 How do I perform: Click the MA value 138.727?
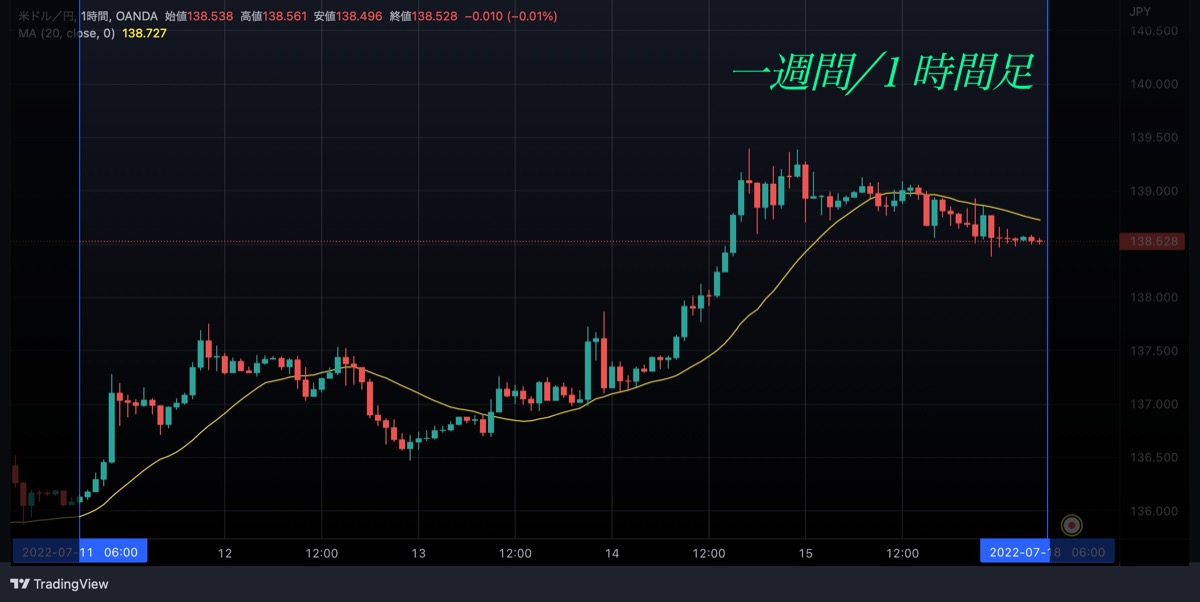coord(144,33)
